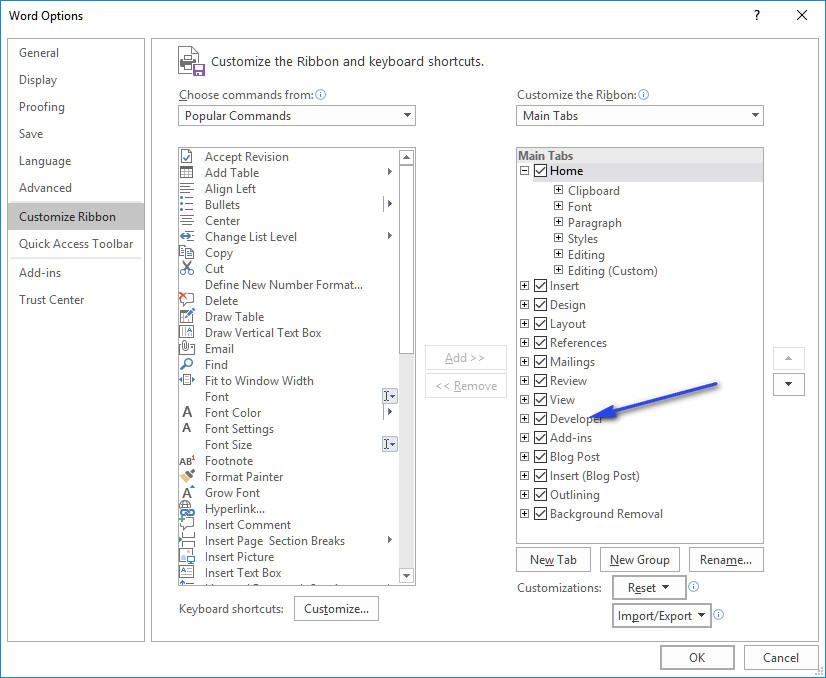This screenshot has width=826, height=678.
Task: Click the Grow Font icon
Action: click(186, 492)
